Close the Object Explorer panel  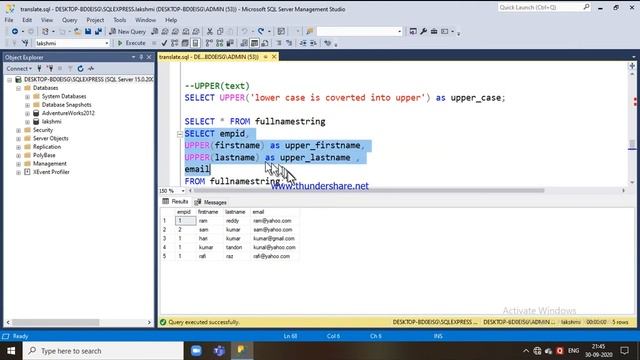pyautogui.click(x=149, y=57)
